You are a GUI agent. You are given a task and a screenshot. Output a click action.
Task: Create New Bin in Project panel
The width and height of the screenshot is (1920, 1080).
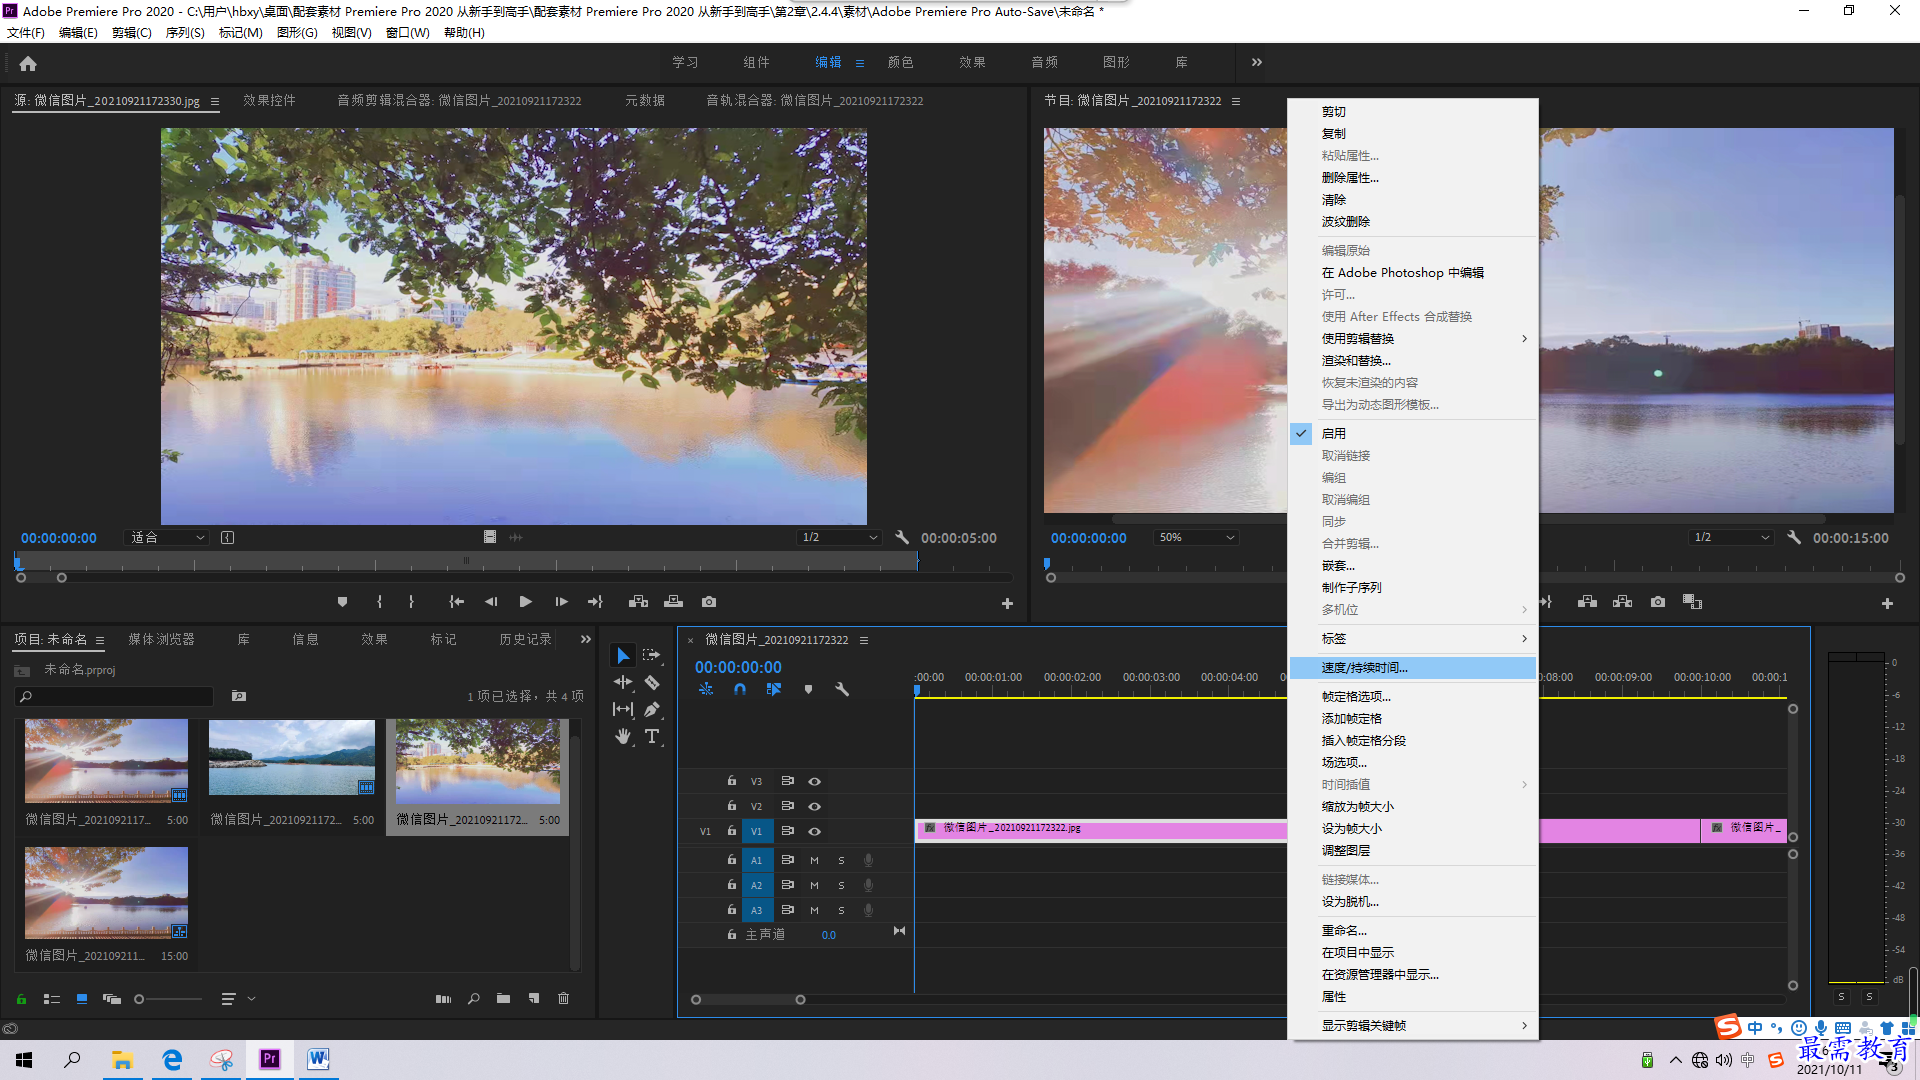click(503, 998)
